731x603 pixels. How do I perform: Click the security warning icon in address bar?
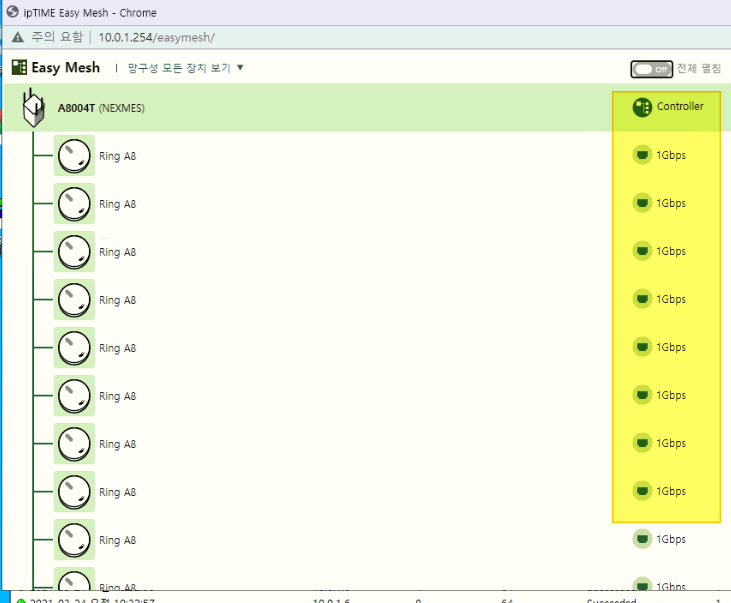[18, 37]
